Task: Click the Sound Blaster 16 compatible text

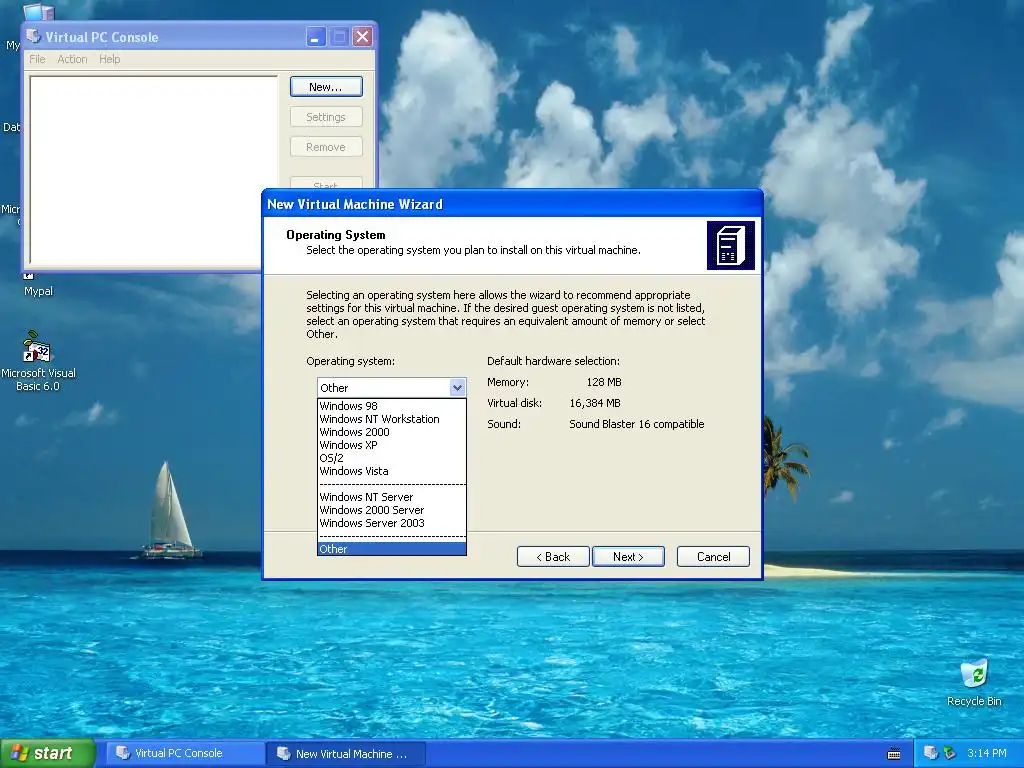Action: (637, 424)
